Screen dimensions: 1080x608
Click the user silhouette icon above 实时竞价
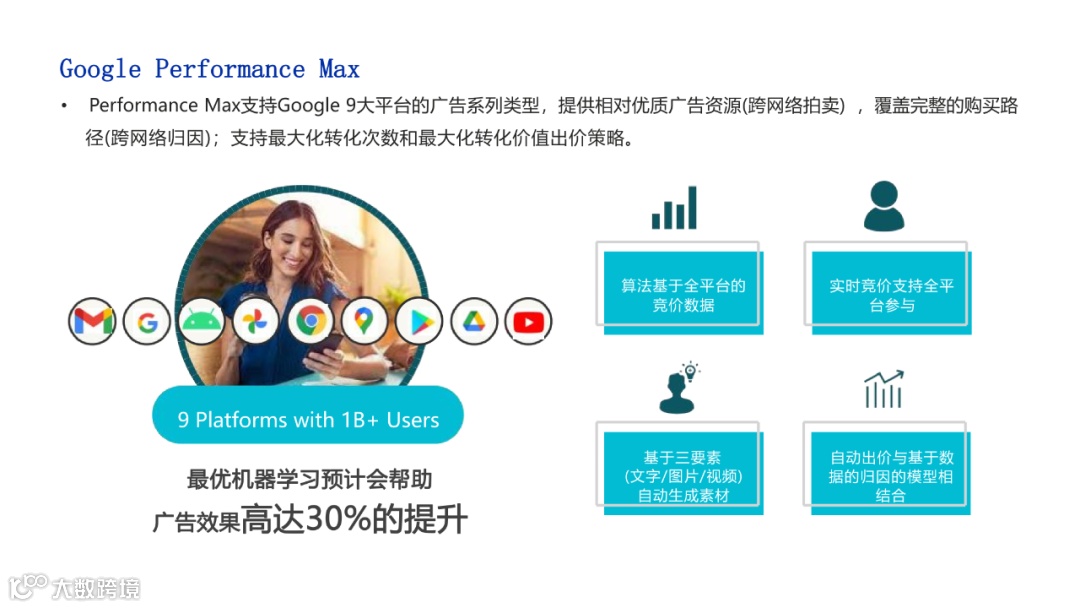click(884, 206)
